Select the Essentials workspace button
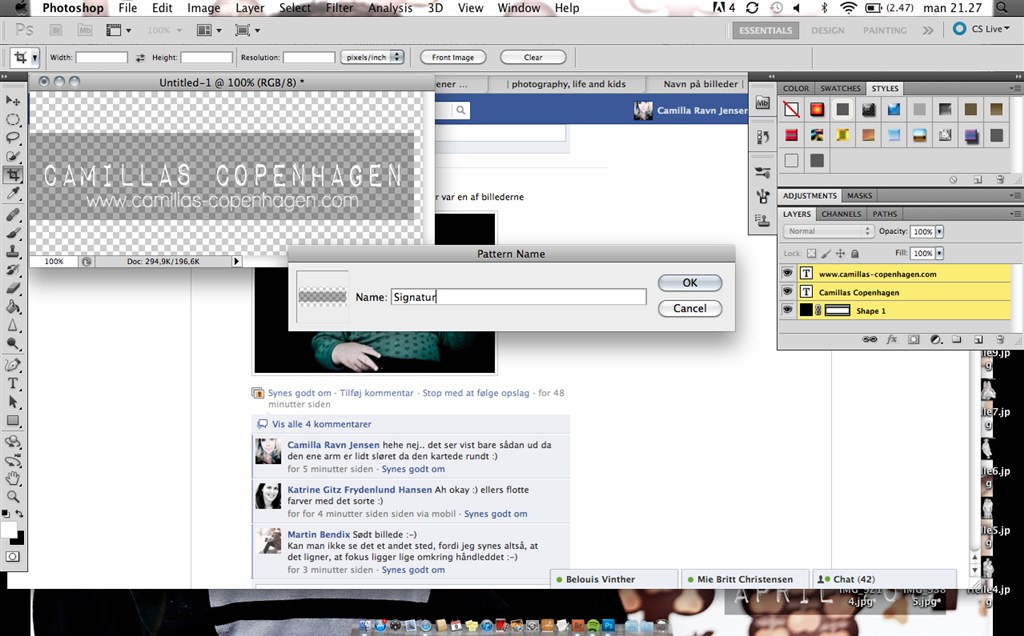1024x636 pixels. (x=765, y=30)
